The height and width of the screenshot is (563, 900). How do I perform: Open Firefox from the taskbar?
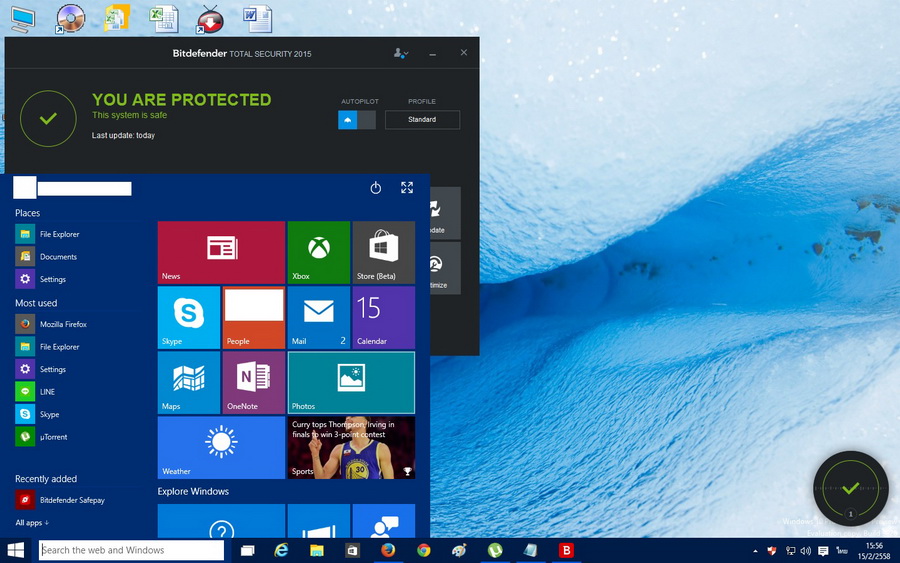click(x=388, y=551)
